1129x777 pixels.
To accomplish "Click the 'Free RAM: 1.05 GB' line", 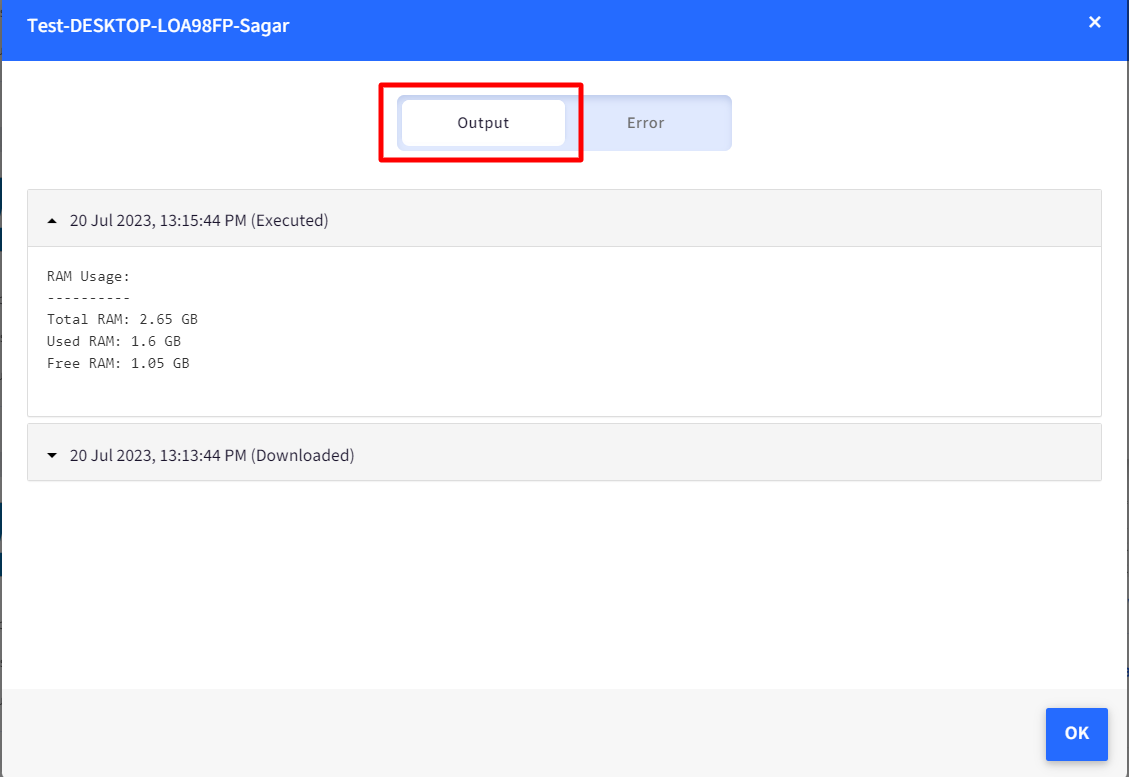I will [x=118, y=364].
